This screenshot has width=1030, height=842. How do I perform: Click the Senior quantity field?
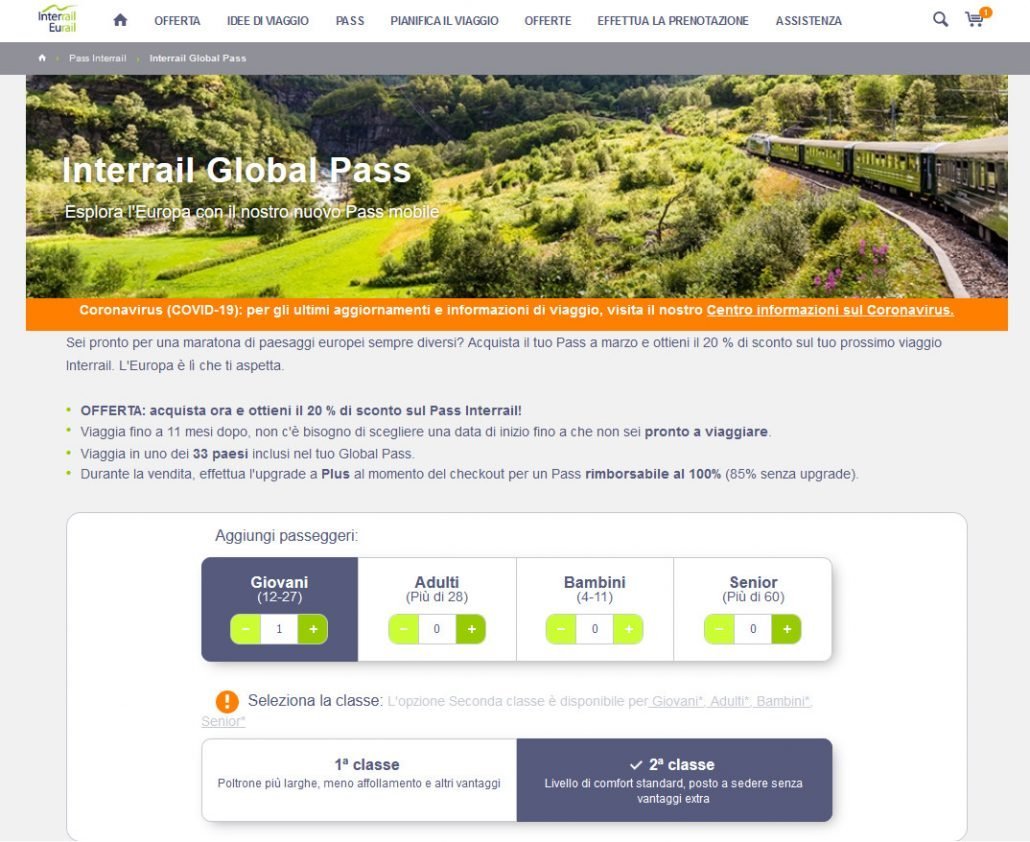tap(753, 629)
